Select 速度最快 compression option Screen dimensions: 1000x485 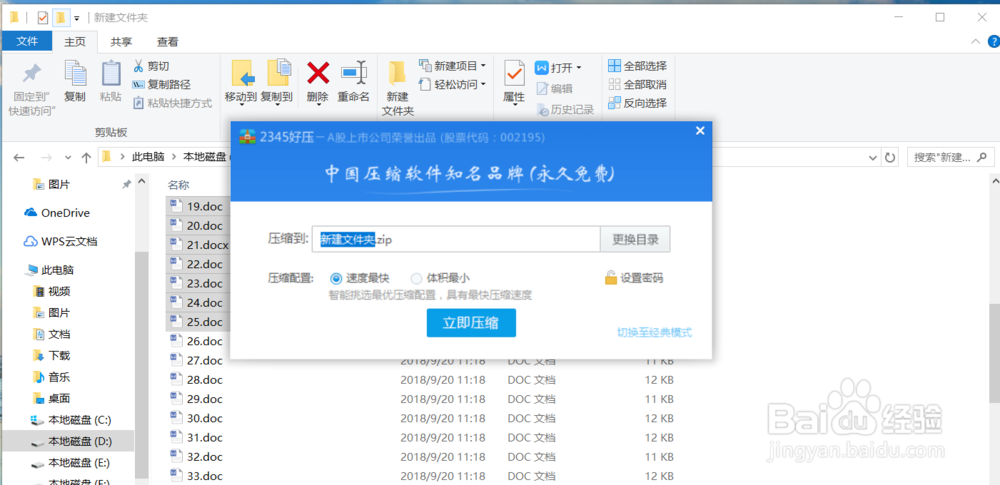pyautogui.click(x=360, y=278)
